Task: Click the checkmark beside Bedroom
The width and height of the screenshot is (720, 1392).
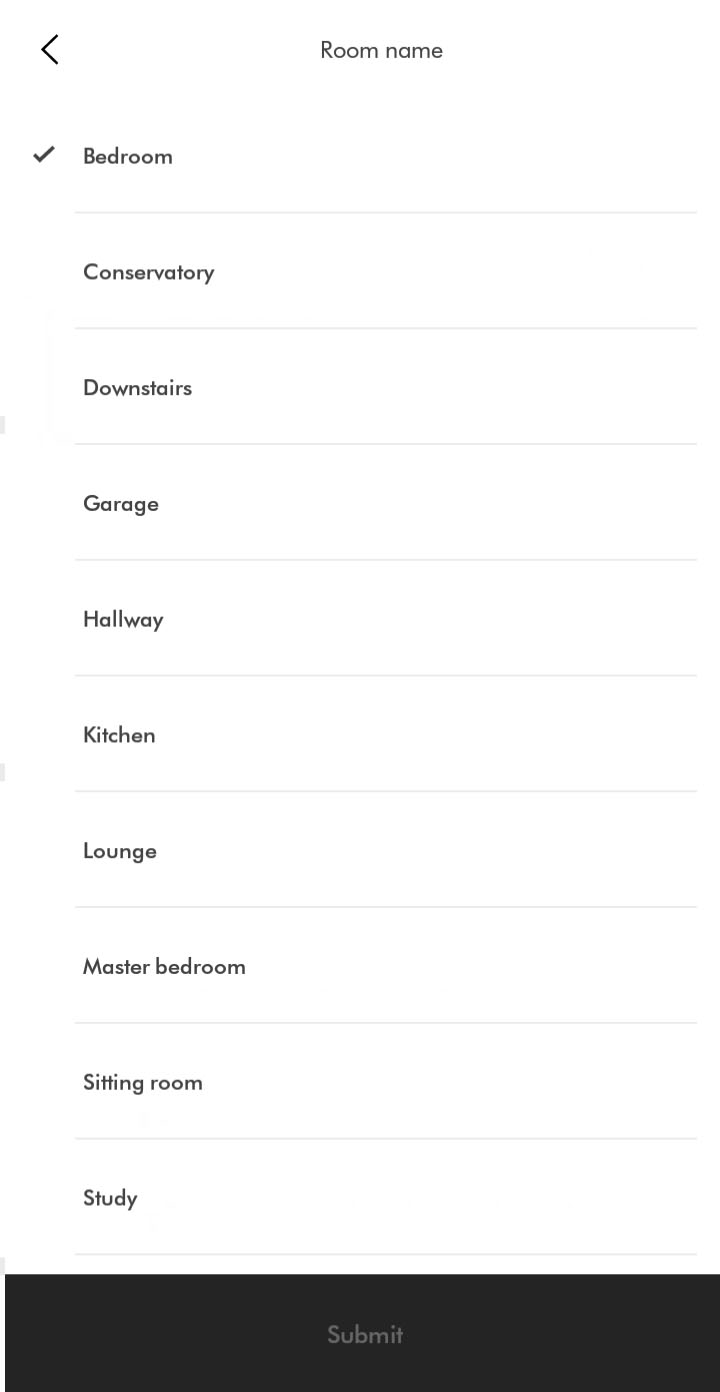Action: coord(44,155)
